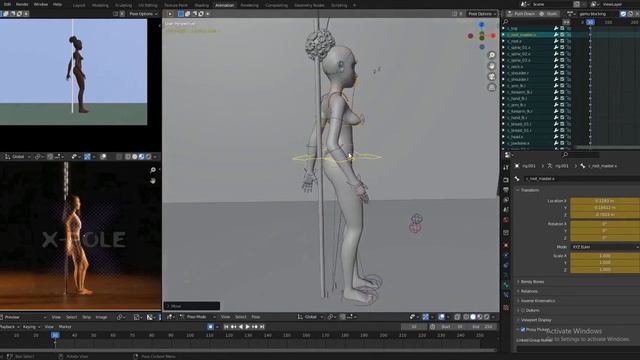Image resolution: width=640 pixels, height=360 pixels.
Task: Toggle auto keying record button in timeline
Action: [210, 327]
